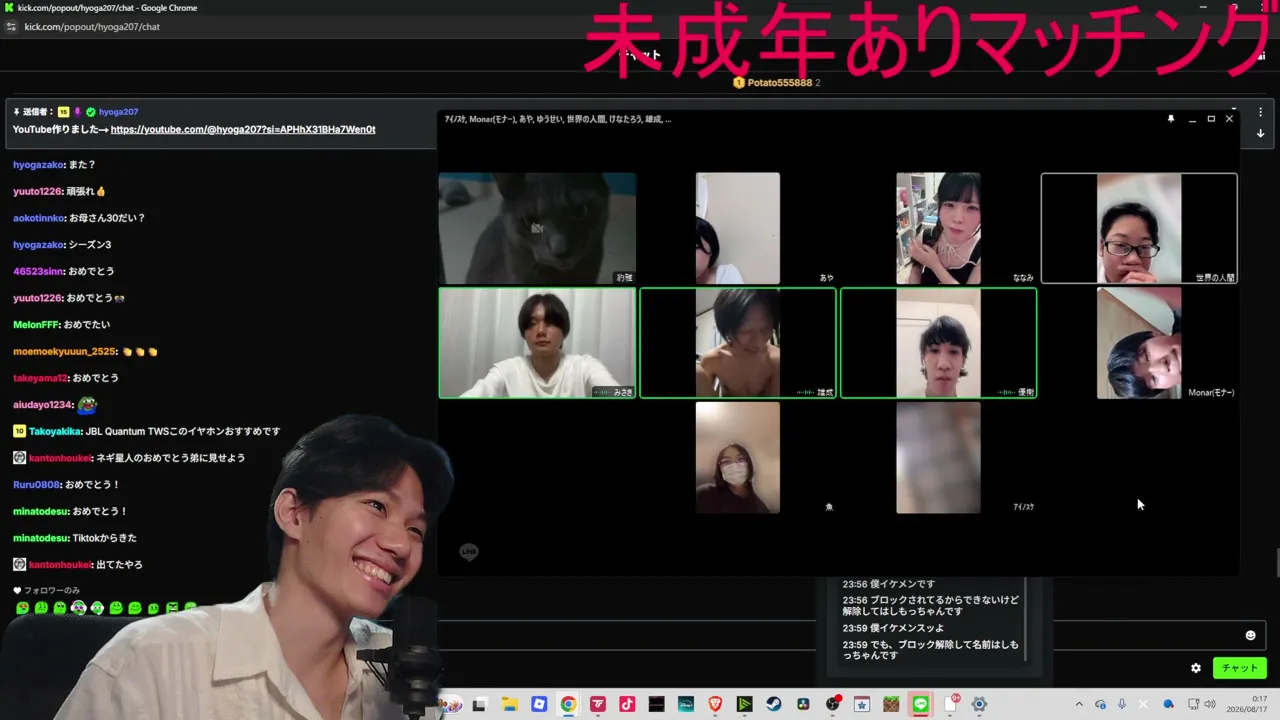Select the video tile labeled あや
This screenshot has height=720, width=1280.
pos(738,228)
